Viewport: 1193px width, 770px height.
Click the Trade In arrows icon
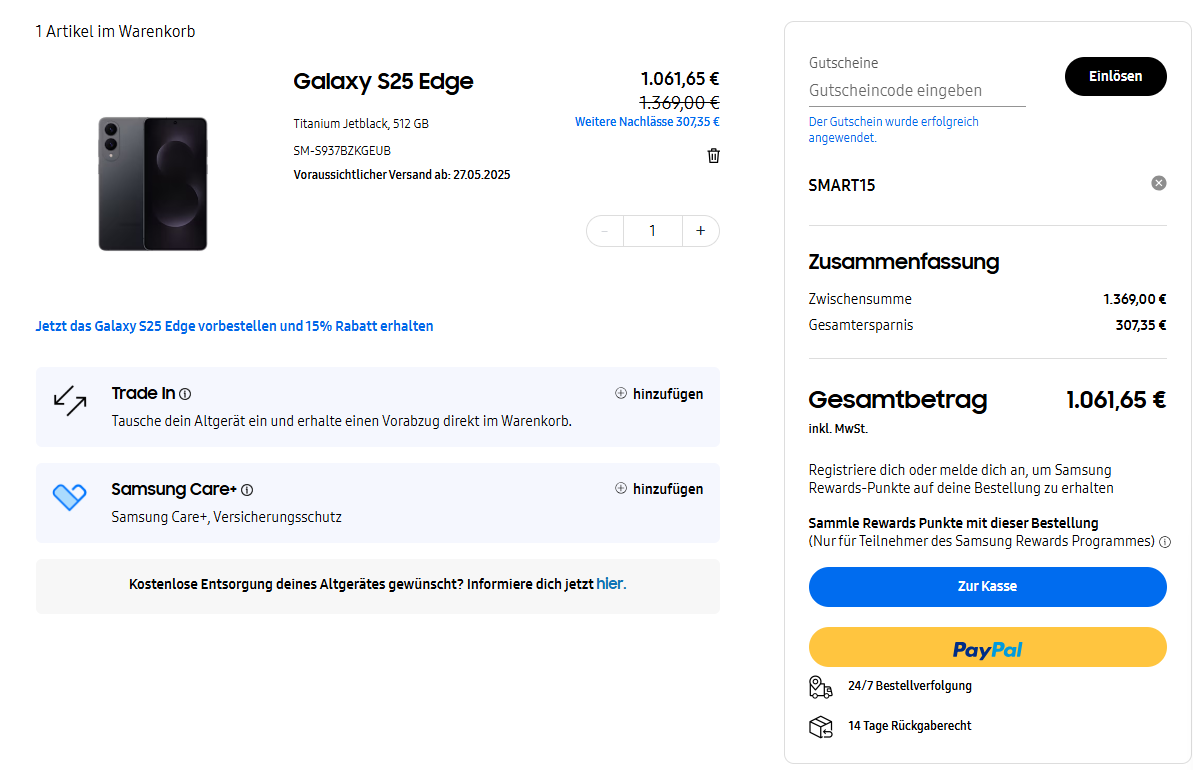coord(70,400)
